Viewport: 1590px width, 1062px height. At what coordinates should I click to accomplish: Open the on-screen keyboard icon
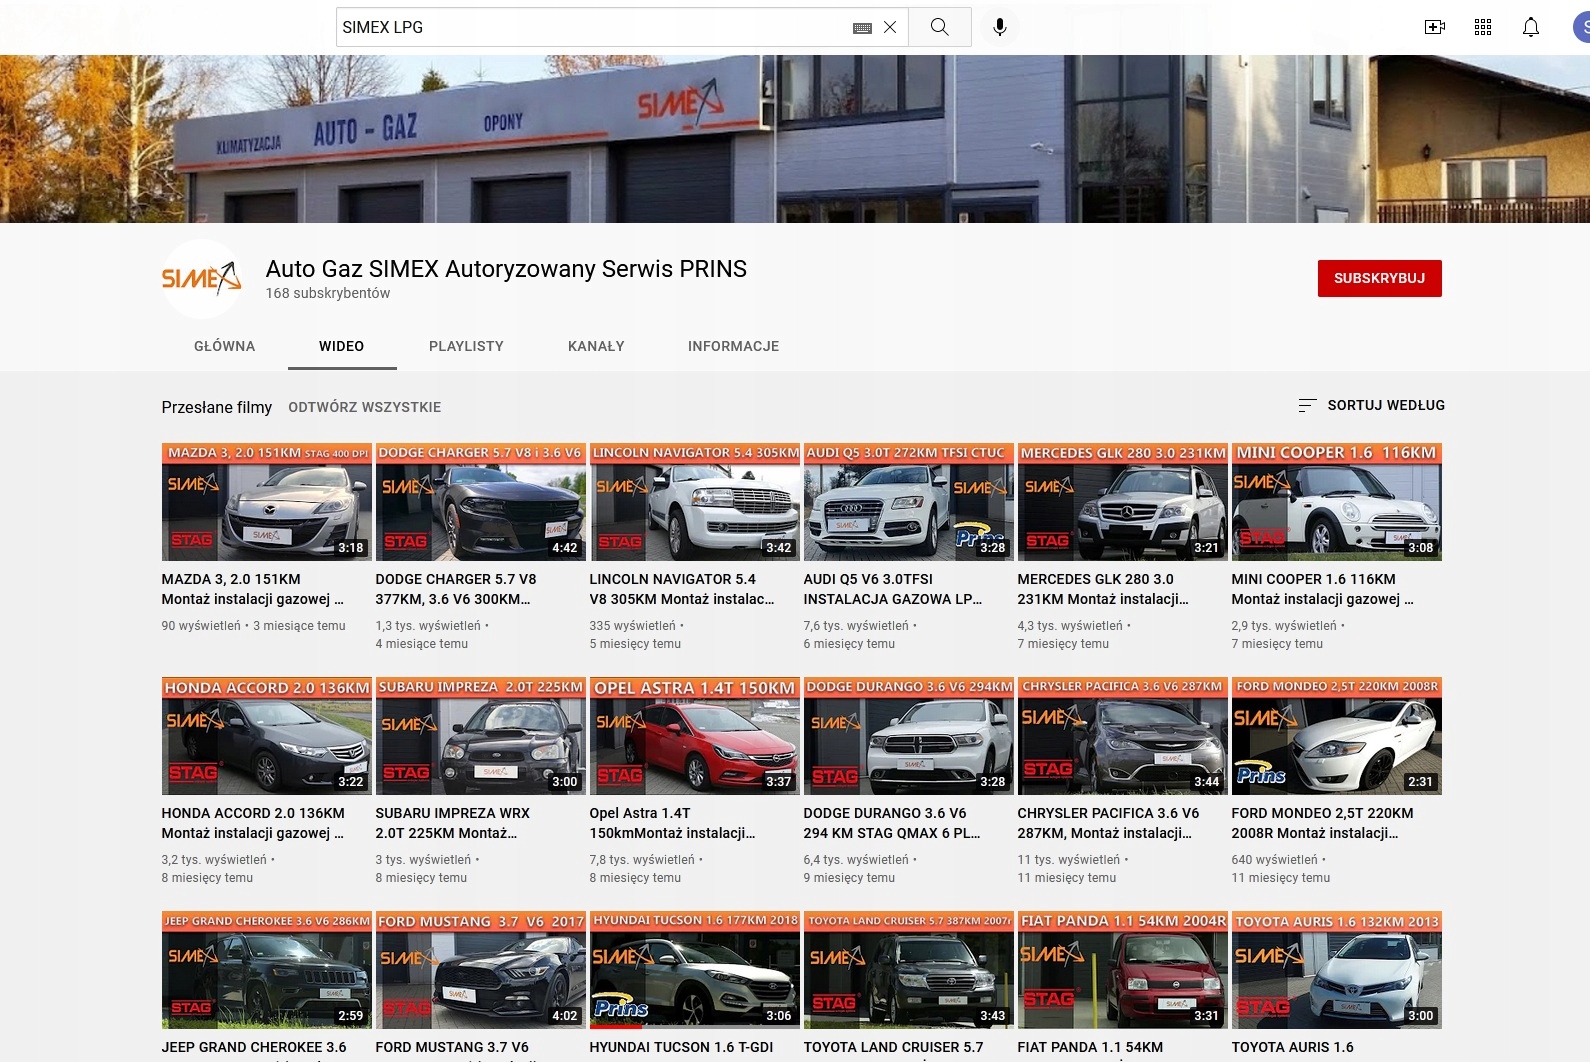(862, 28)
